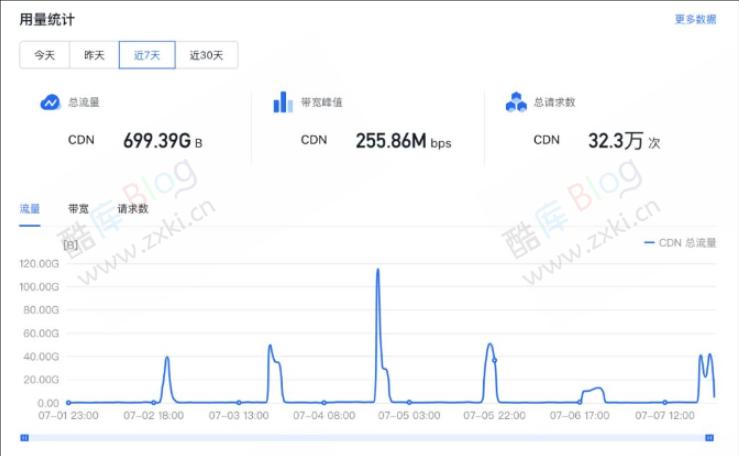This screenshot has height=456, width=739.
Task: Click the data point at 07-04 08:00
Action: pos(324,403)
